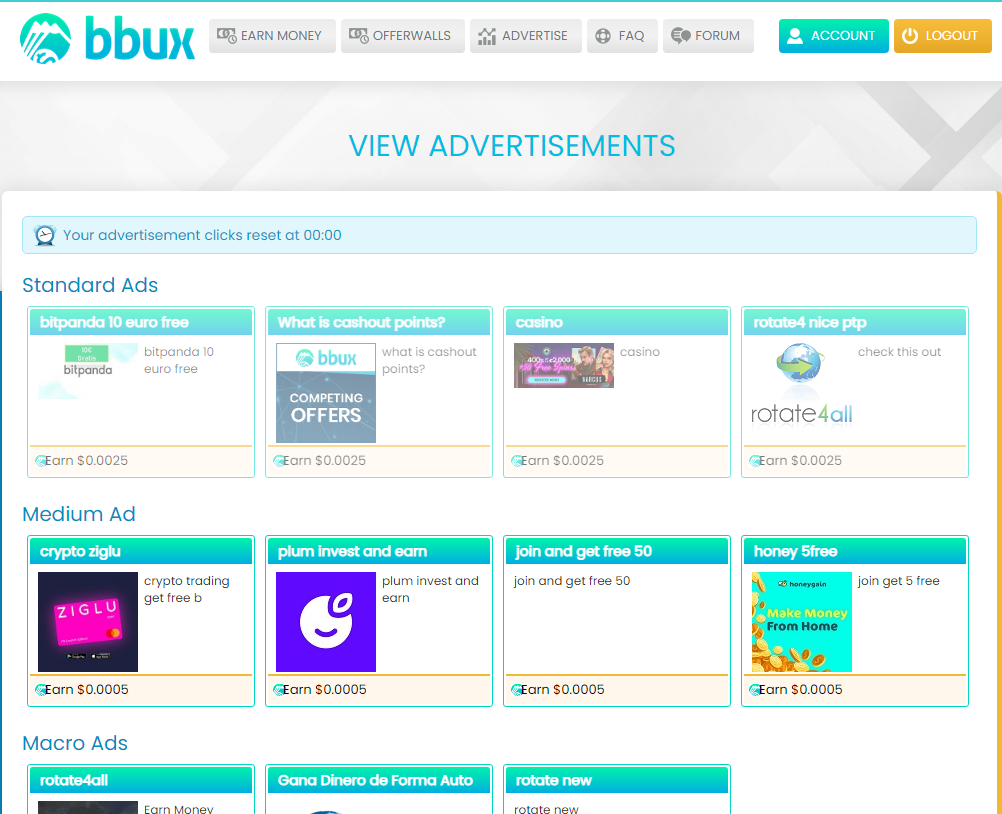Click 'Earn $0.0025' on casino ad
This screenshot has height=814, width=1002.
click(562, 461)
